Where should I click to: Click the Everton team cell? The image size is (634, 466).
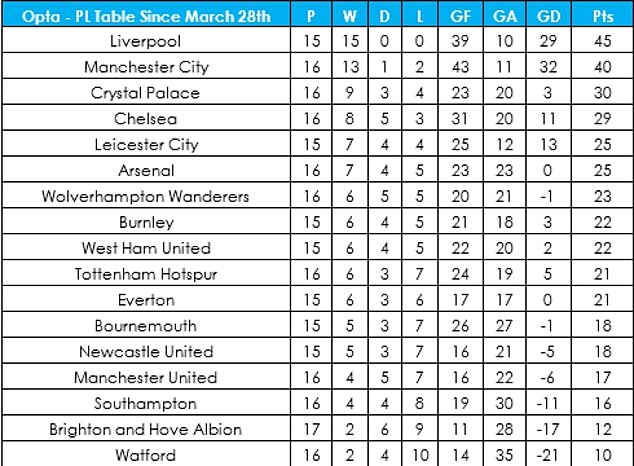(x=147, y=300)
